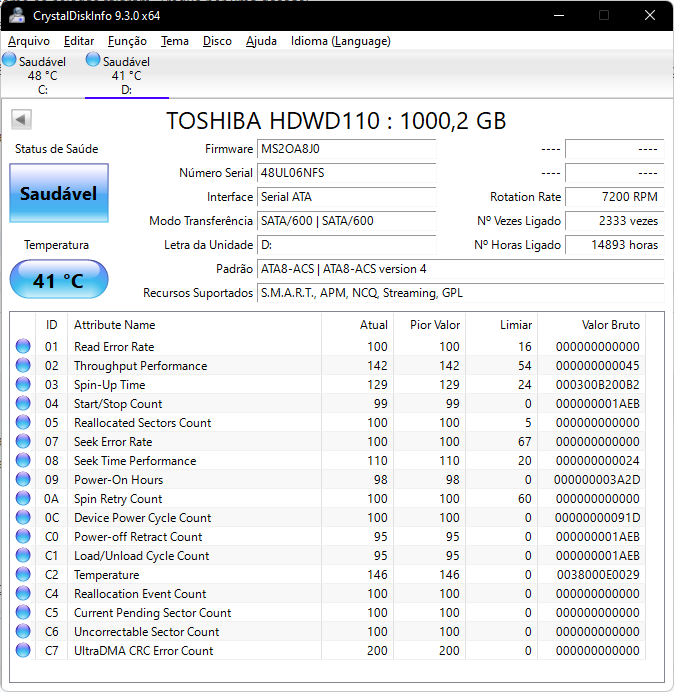Click status orb for UltraDMA CRC Error Count
The width and height of the screenshot is (674, 692).
click(x=23, y=650)
